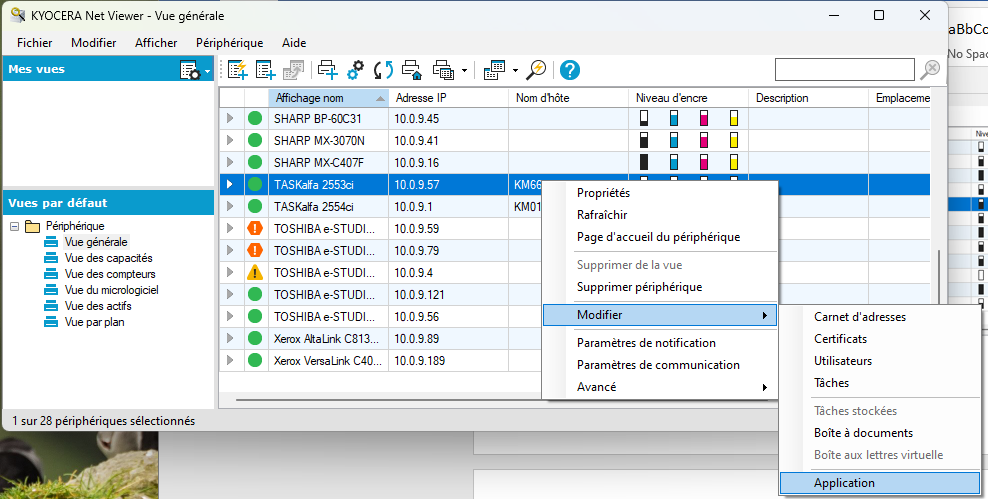Sort by the Affichage nom column header

328,98
